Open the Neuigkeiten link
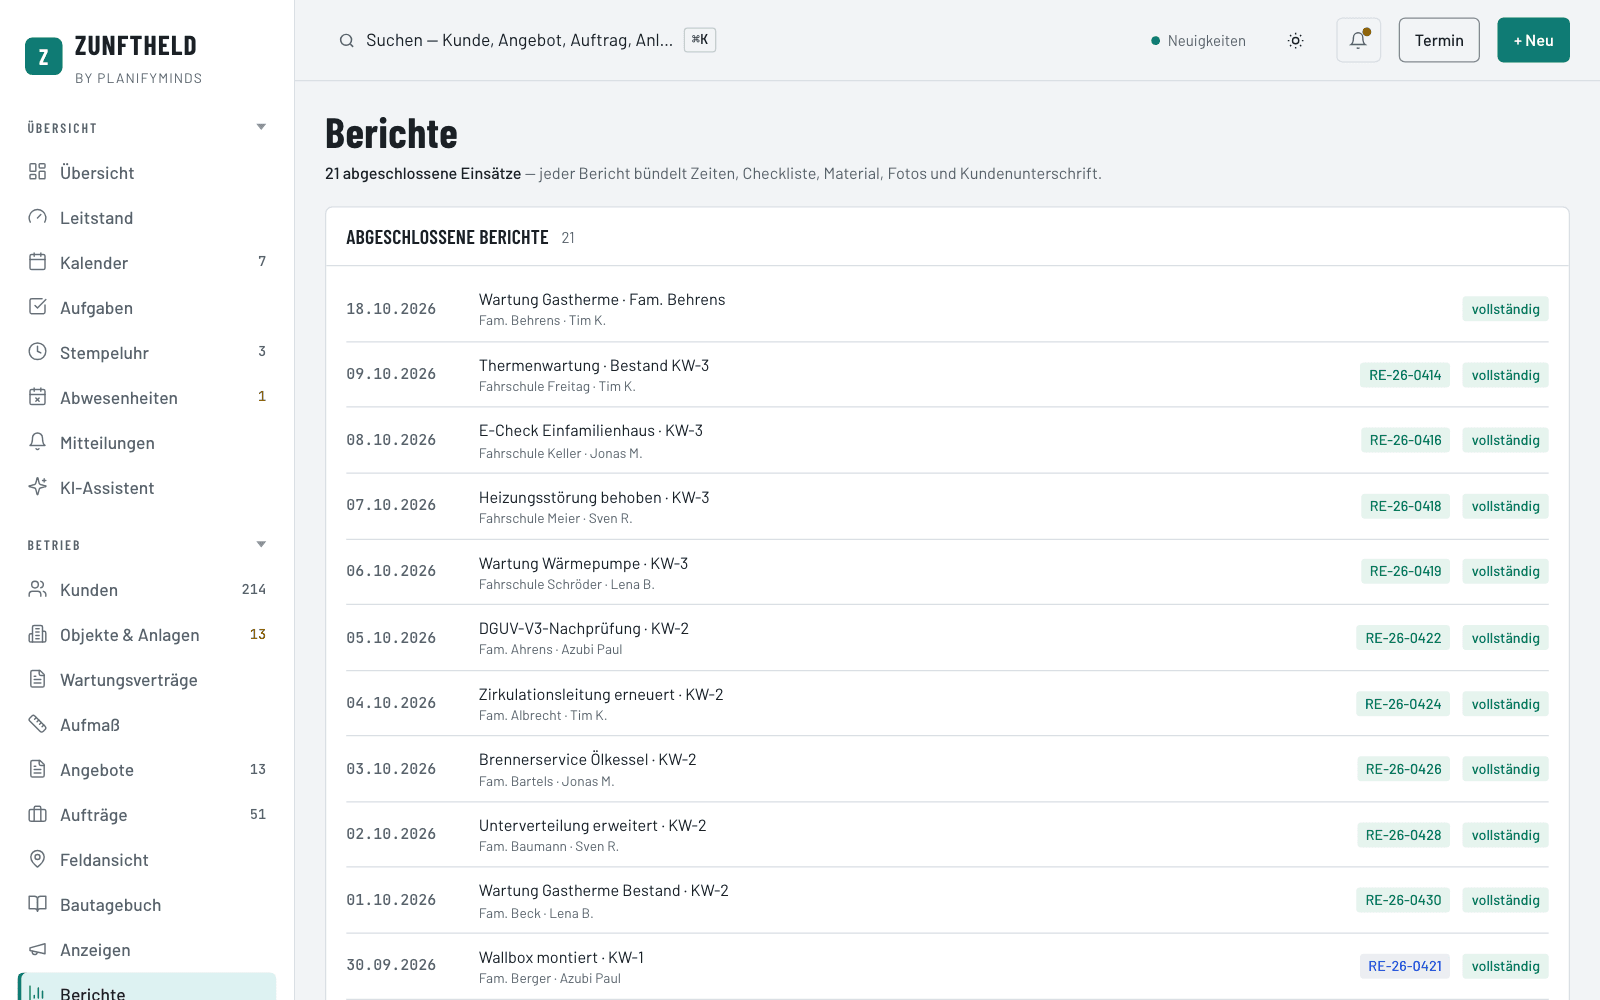 pos(1199,41)
